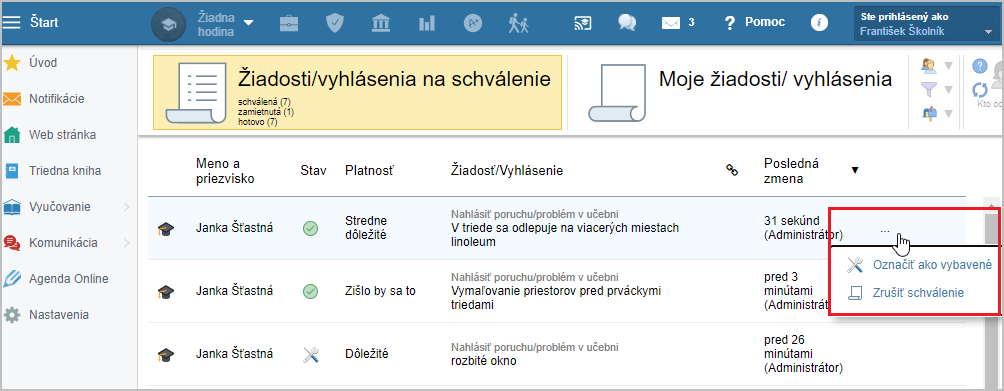
Task: Select Označiť ako vybavené menu option
Action: point(919,264)
